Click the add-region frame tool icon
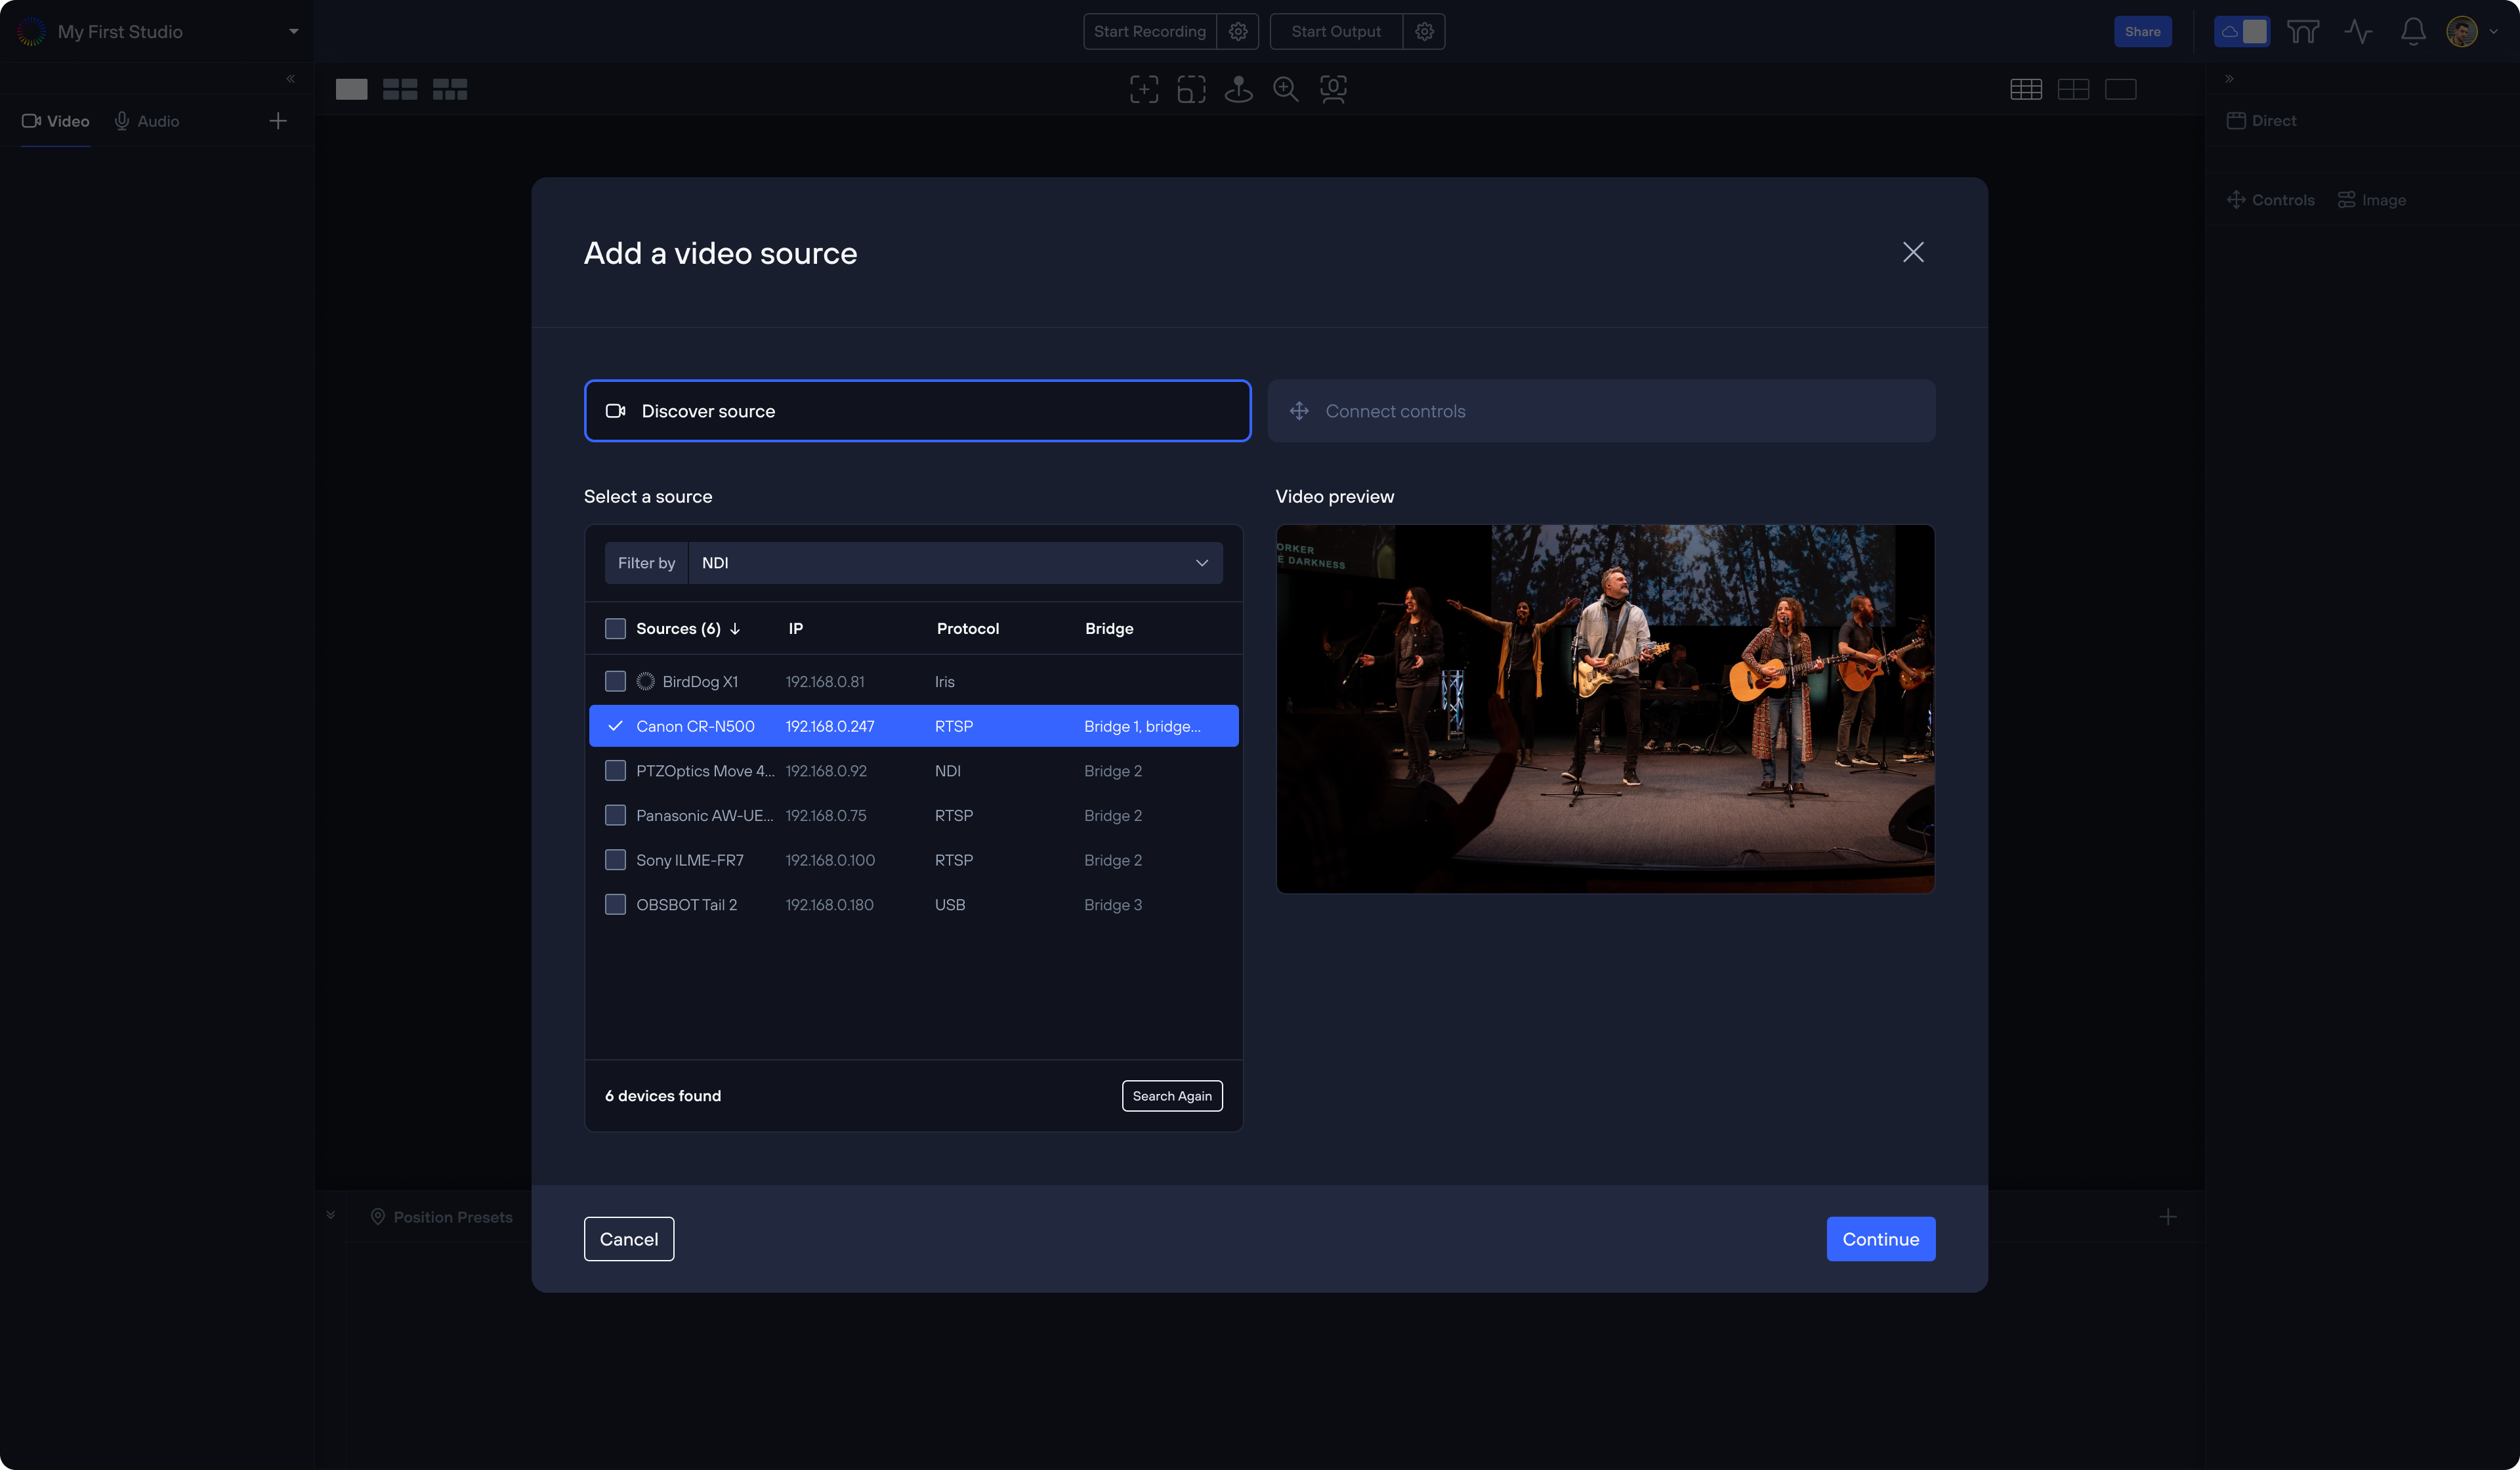 1144,89
